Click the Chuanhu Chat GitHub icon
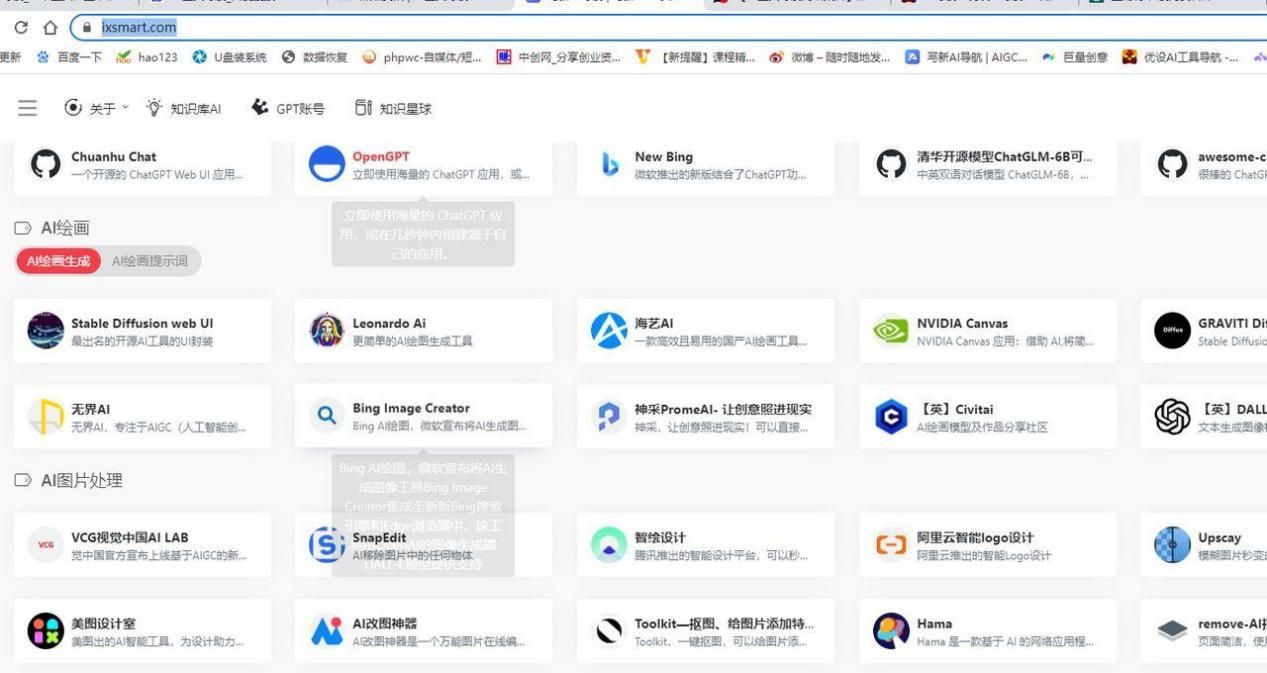Viewport: 1267px width, 673px height. (46, 165)
